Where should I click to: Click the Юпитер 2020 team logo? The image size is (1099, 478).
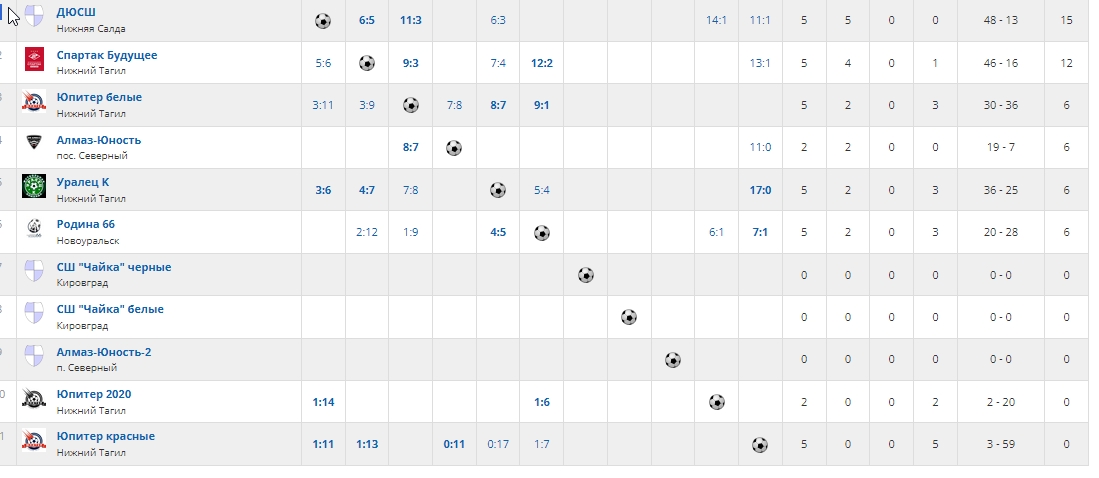coord(34,399)
